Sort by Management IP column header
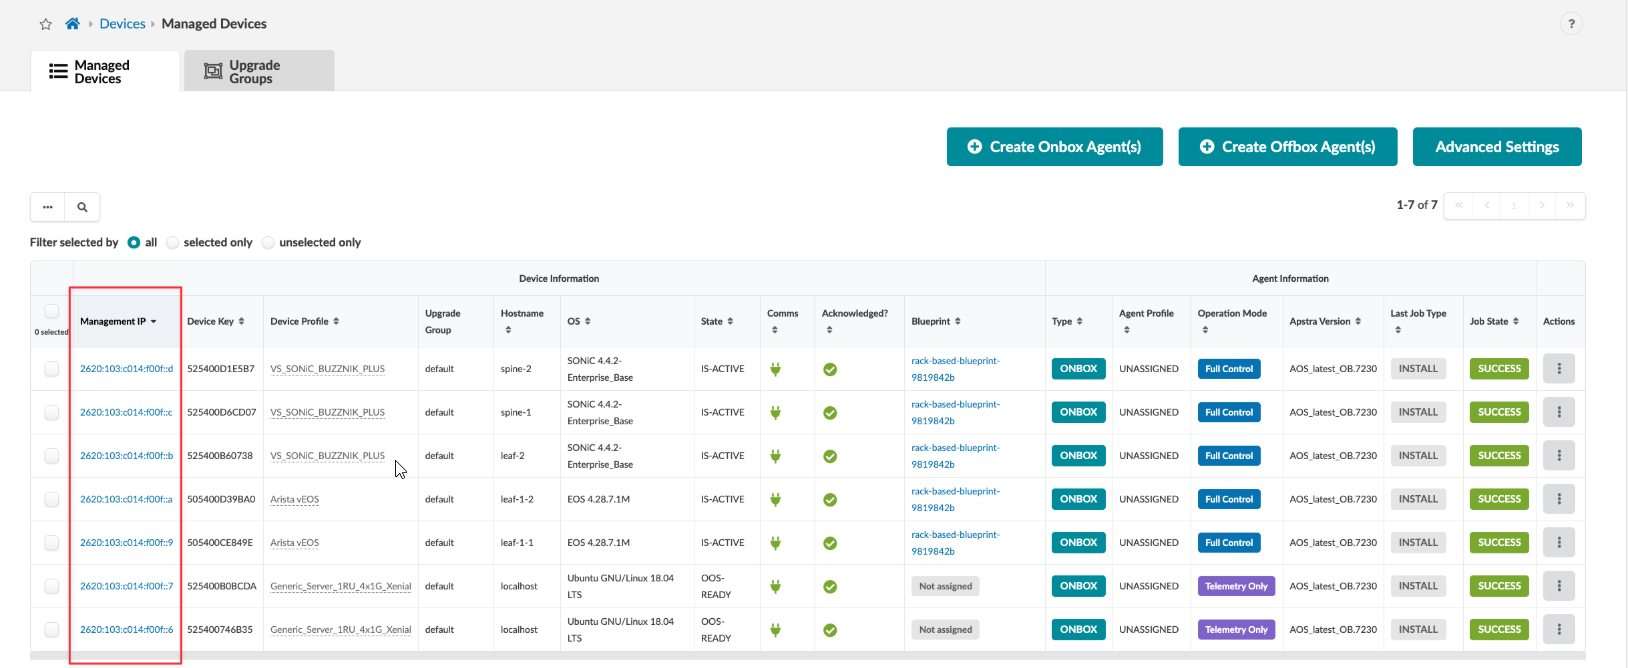This screenshot has width=1628, height=668. click(x=118, y=322)
